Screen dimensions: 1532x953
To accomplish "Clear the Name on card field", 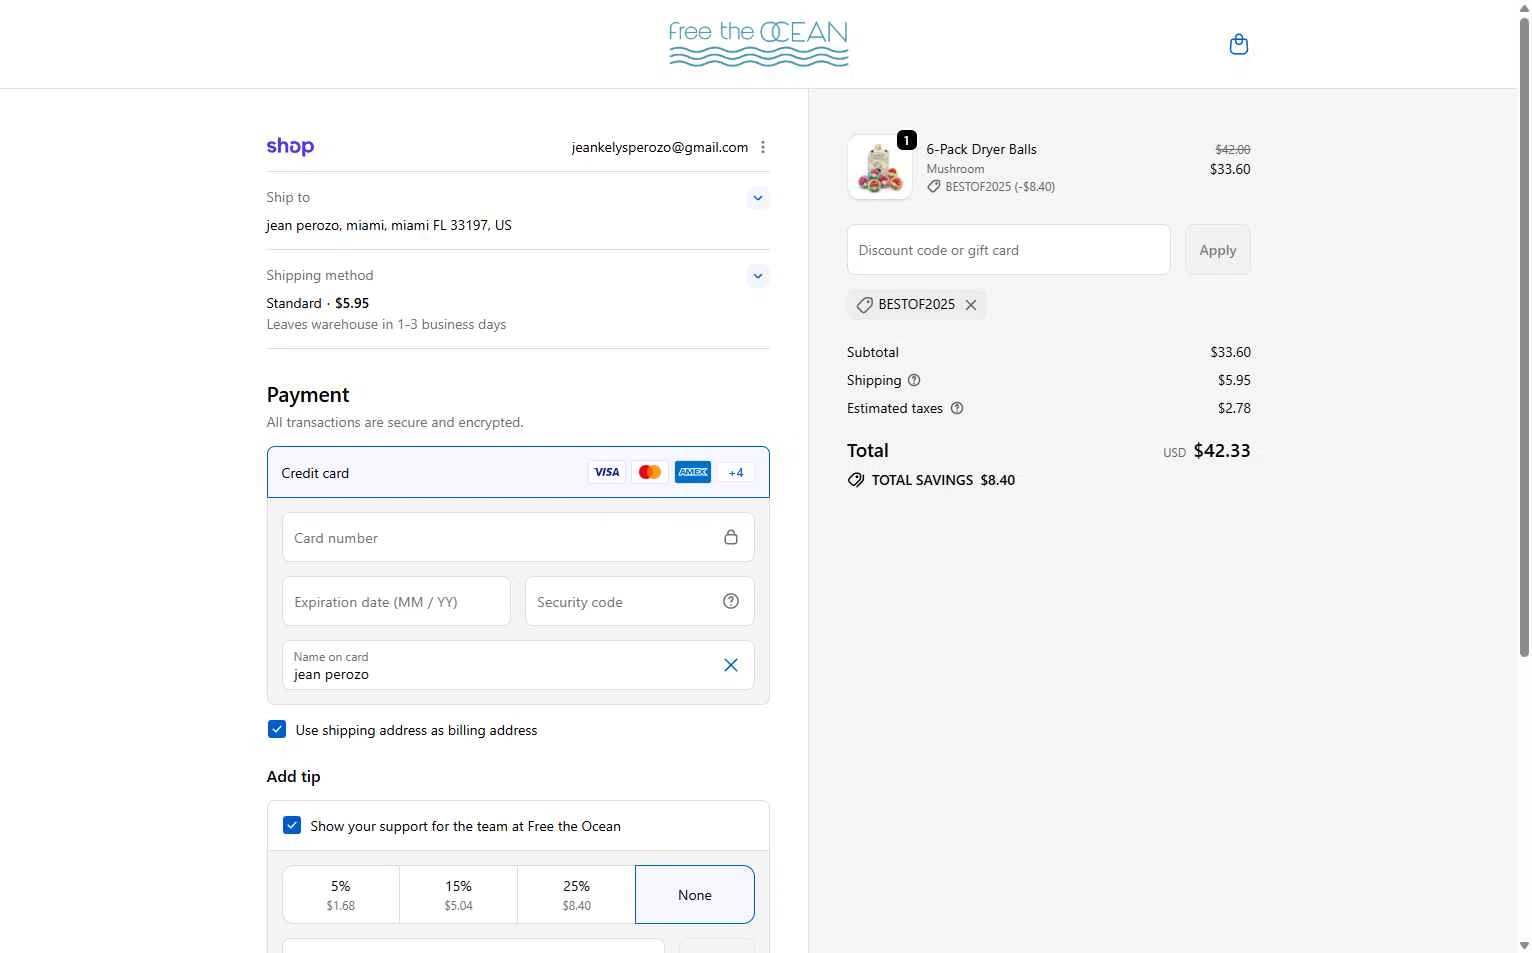I will (x=731, y=665).
